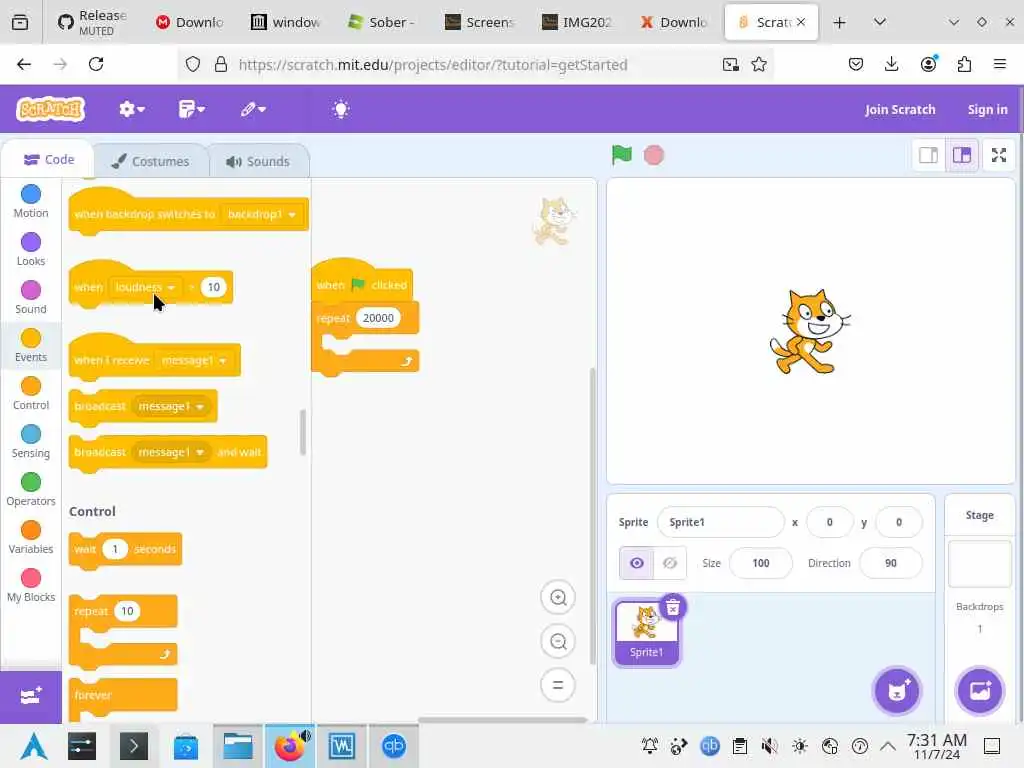The height and width of the screenshot is (768, 1024).
Task: Open message1 dropdown in broadcast and wait block
Action: pyautogui.click(x=171, y=452)
